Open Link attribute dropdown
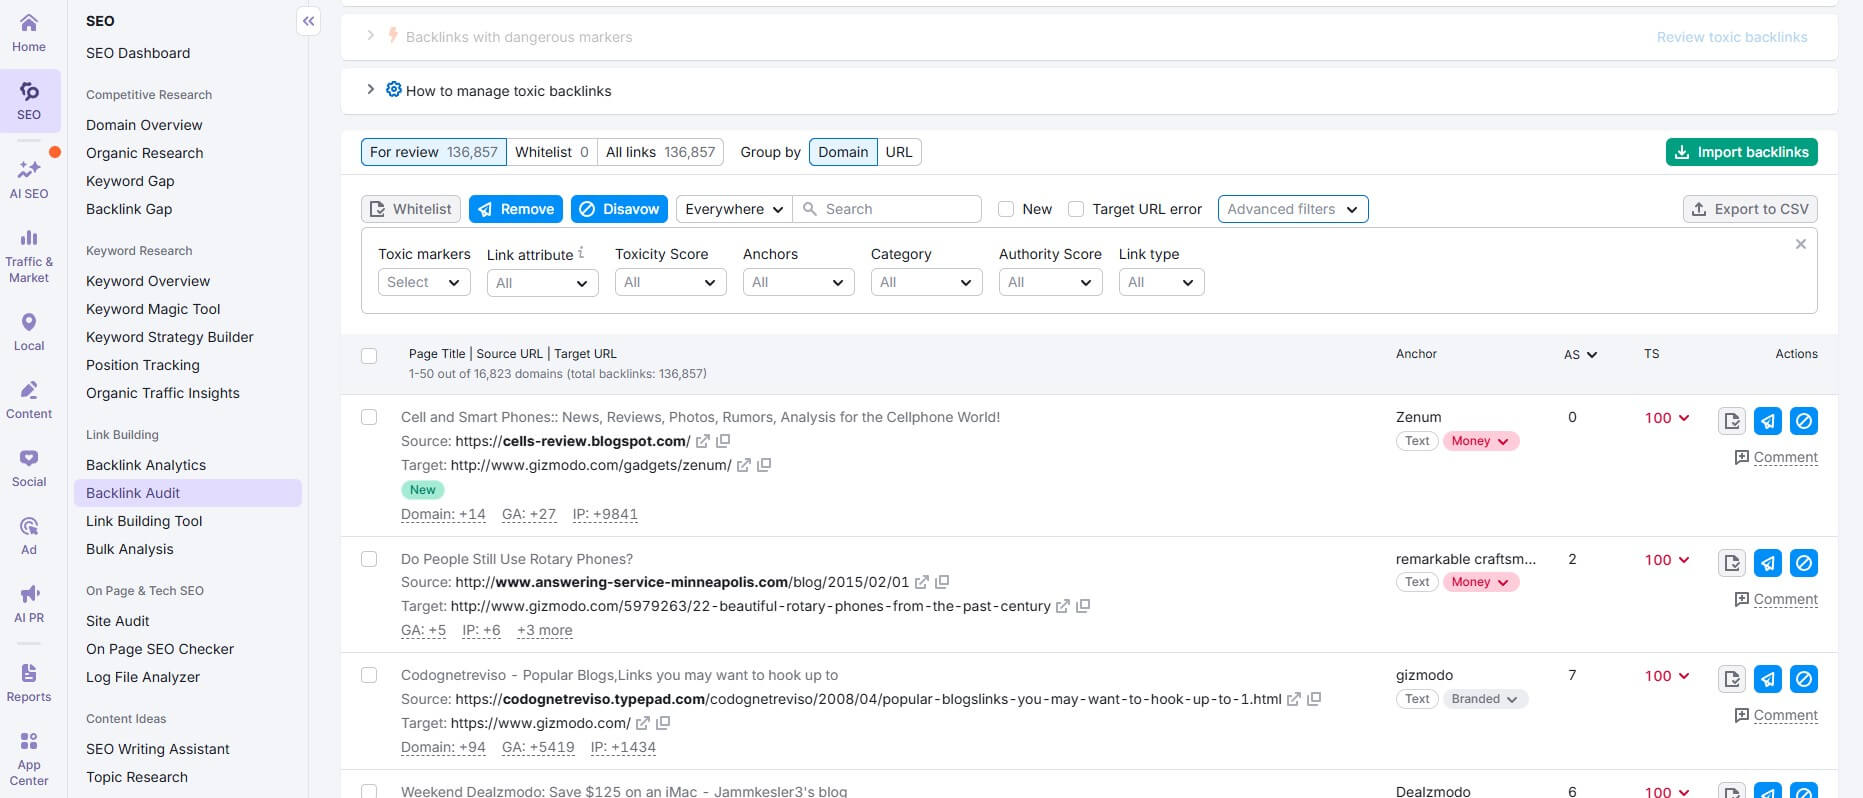Screen dimensions: 1863x798 pyautogui.click(x=542, y=283)
